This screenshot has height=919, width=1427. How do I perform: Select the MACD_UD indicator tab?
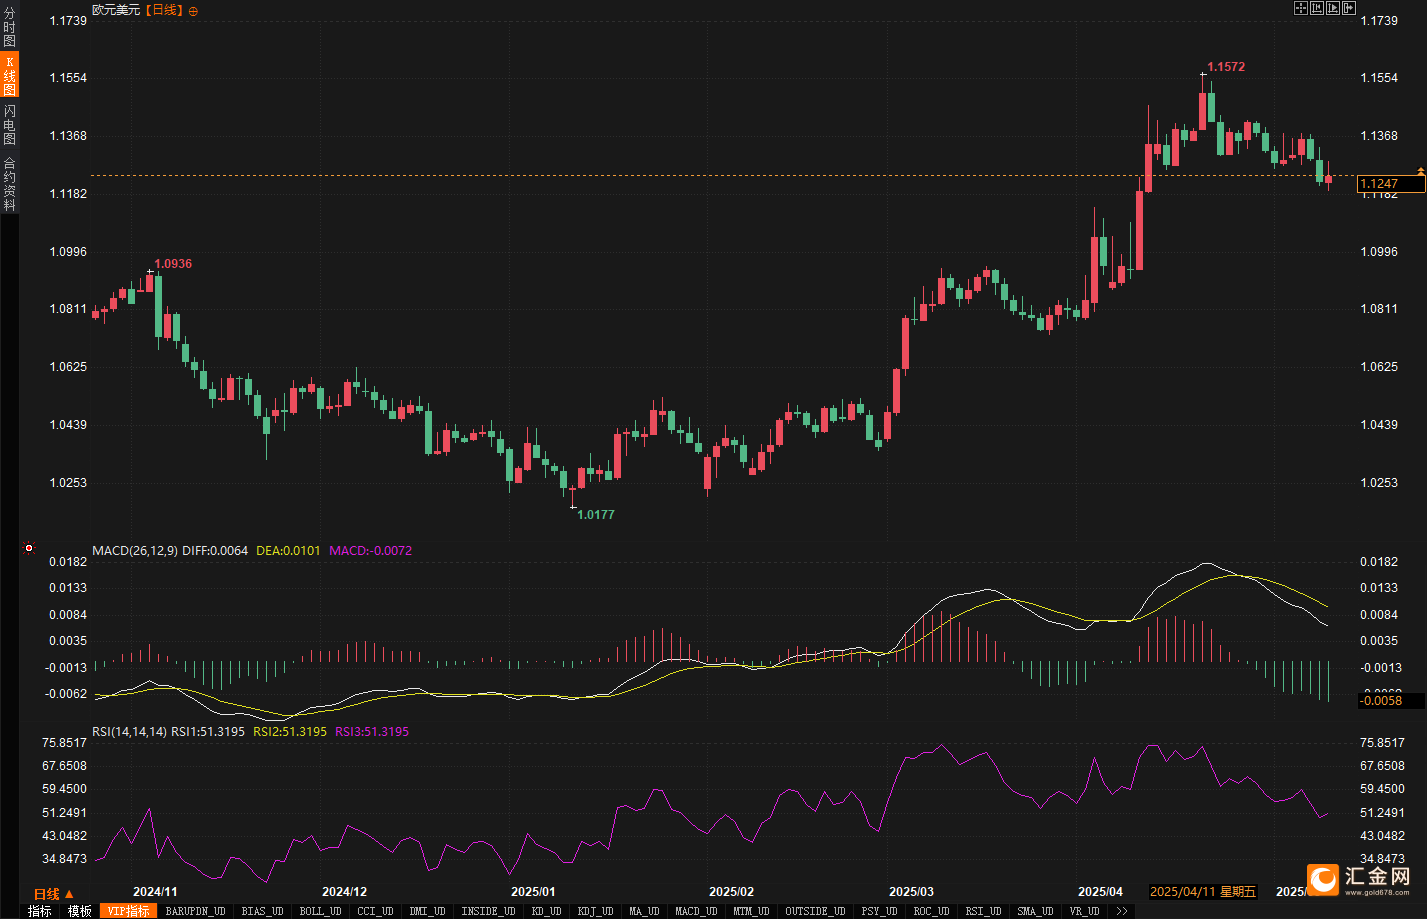tap(696, 911)
